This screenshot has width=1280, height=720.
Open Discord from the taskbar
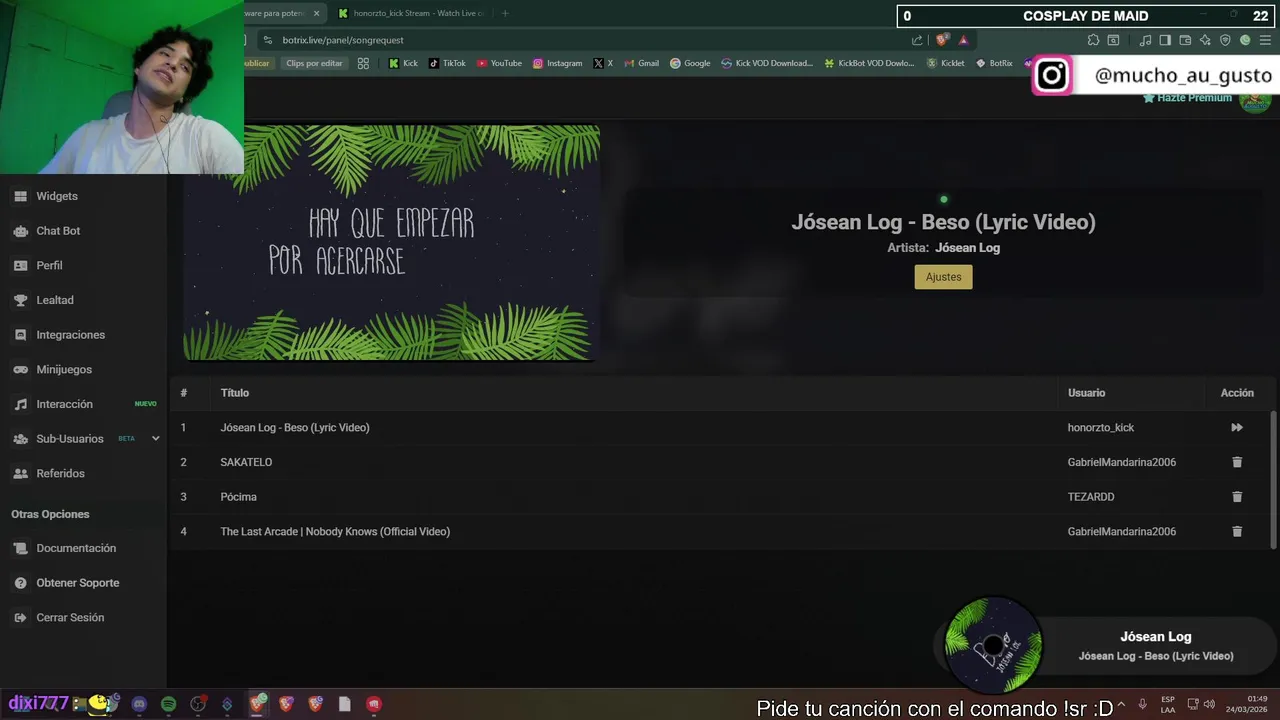pos(139,704)
